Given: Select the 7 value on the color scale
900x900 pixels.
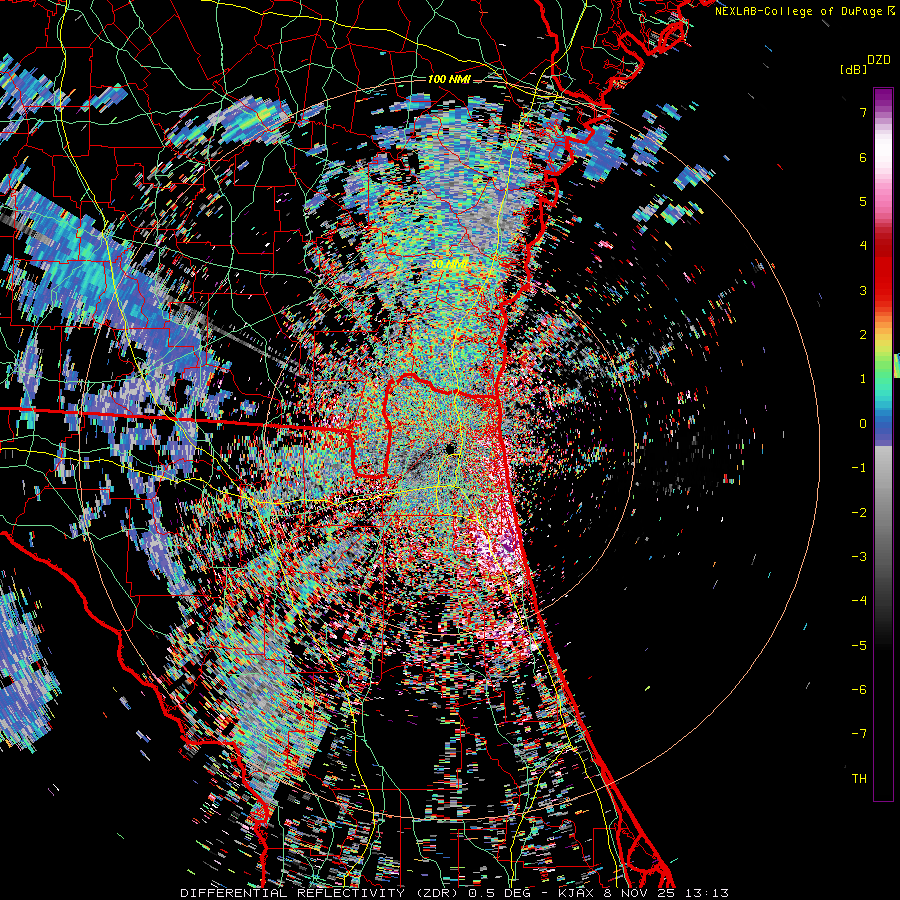Looking at the screenshot, I should tap(863, 112).
